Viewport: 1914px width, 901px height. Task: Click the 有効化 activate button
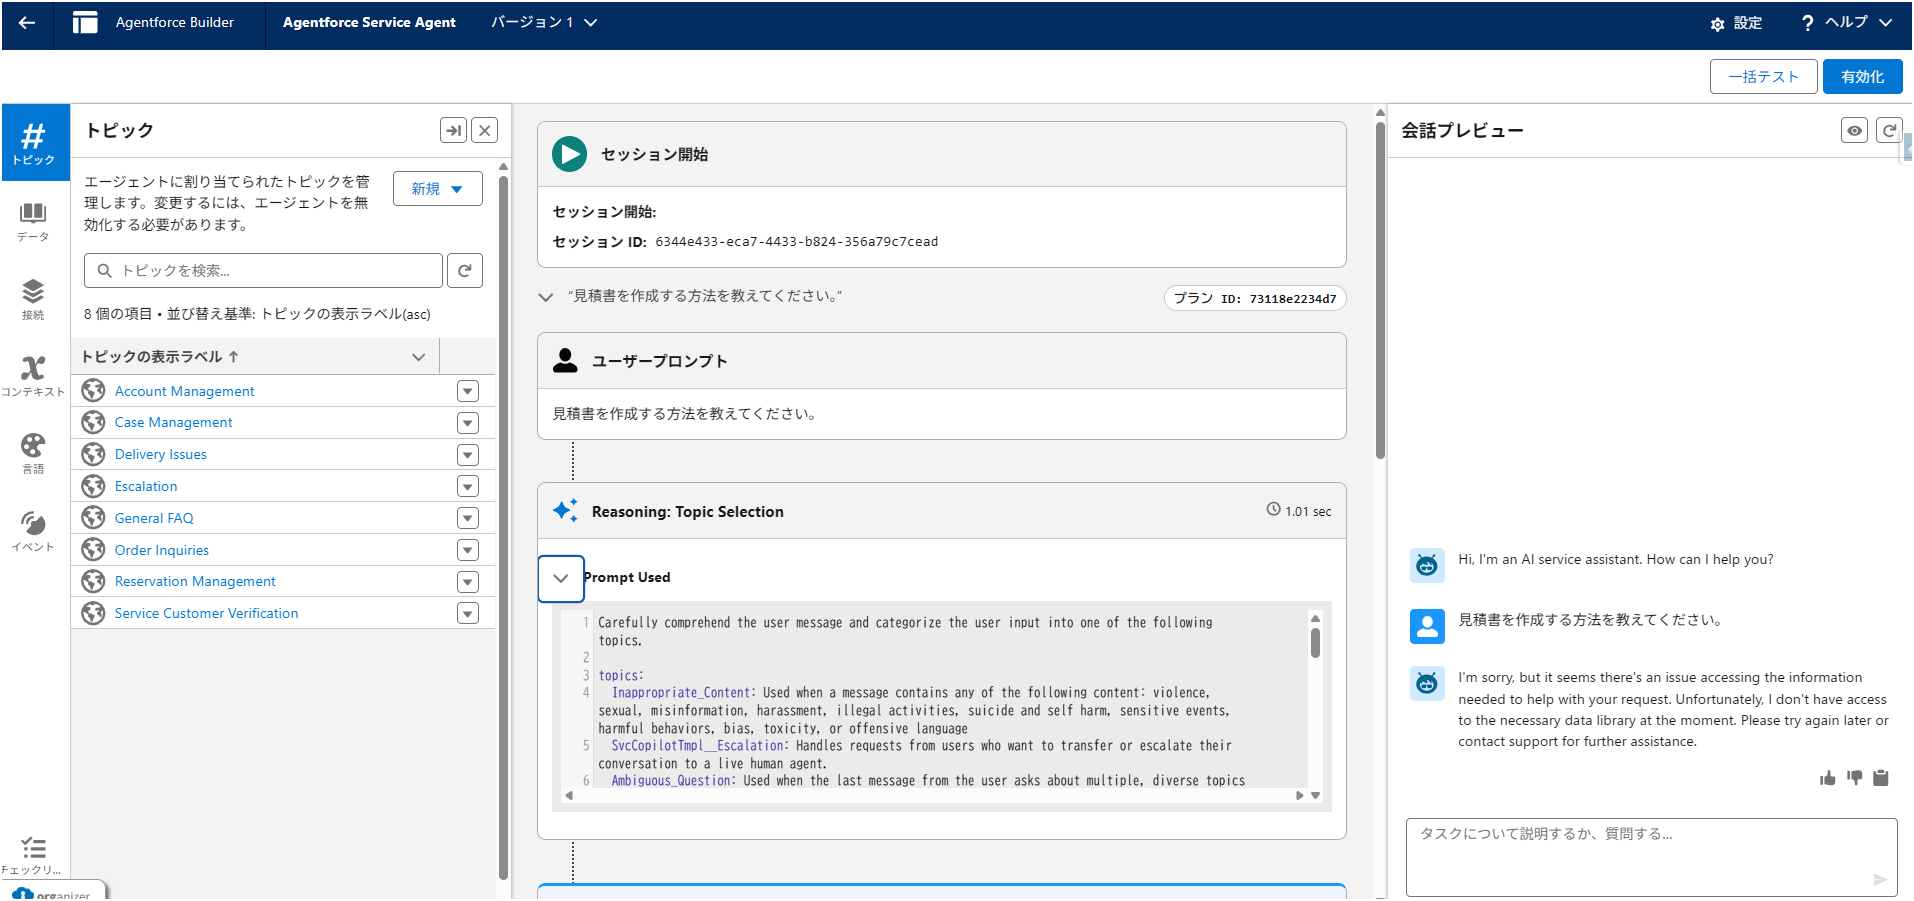click(1862, 76)
